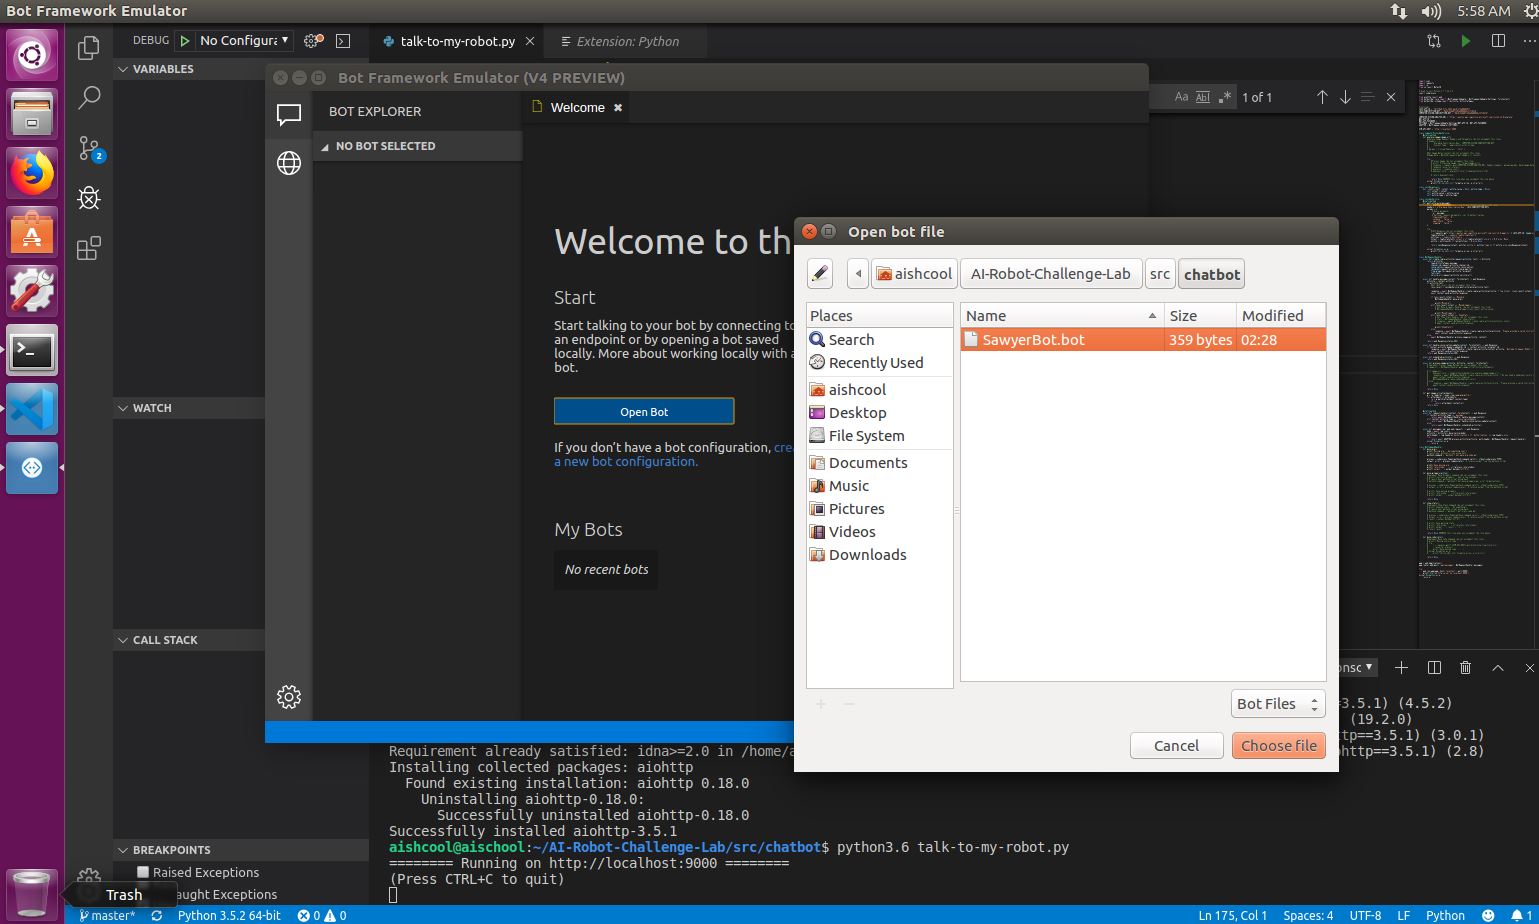Close the Welcome tab in Emulator
Image resolution: width=1539 pixels, height=924 pixels.
click(x=618, y=108)
